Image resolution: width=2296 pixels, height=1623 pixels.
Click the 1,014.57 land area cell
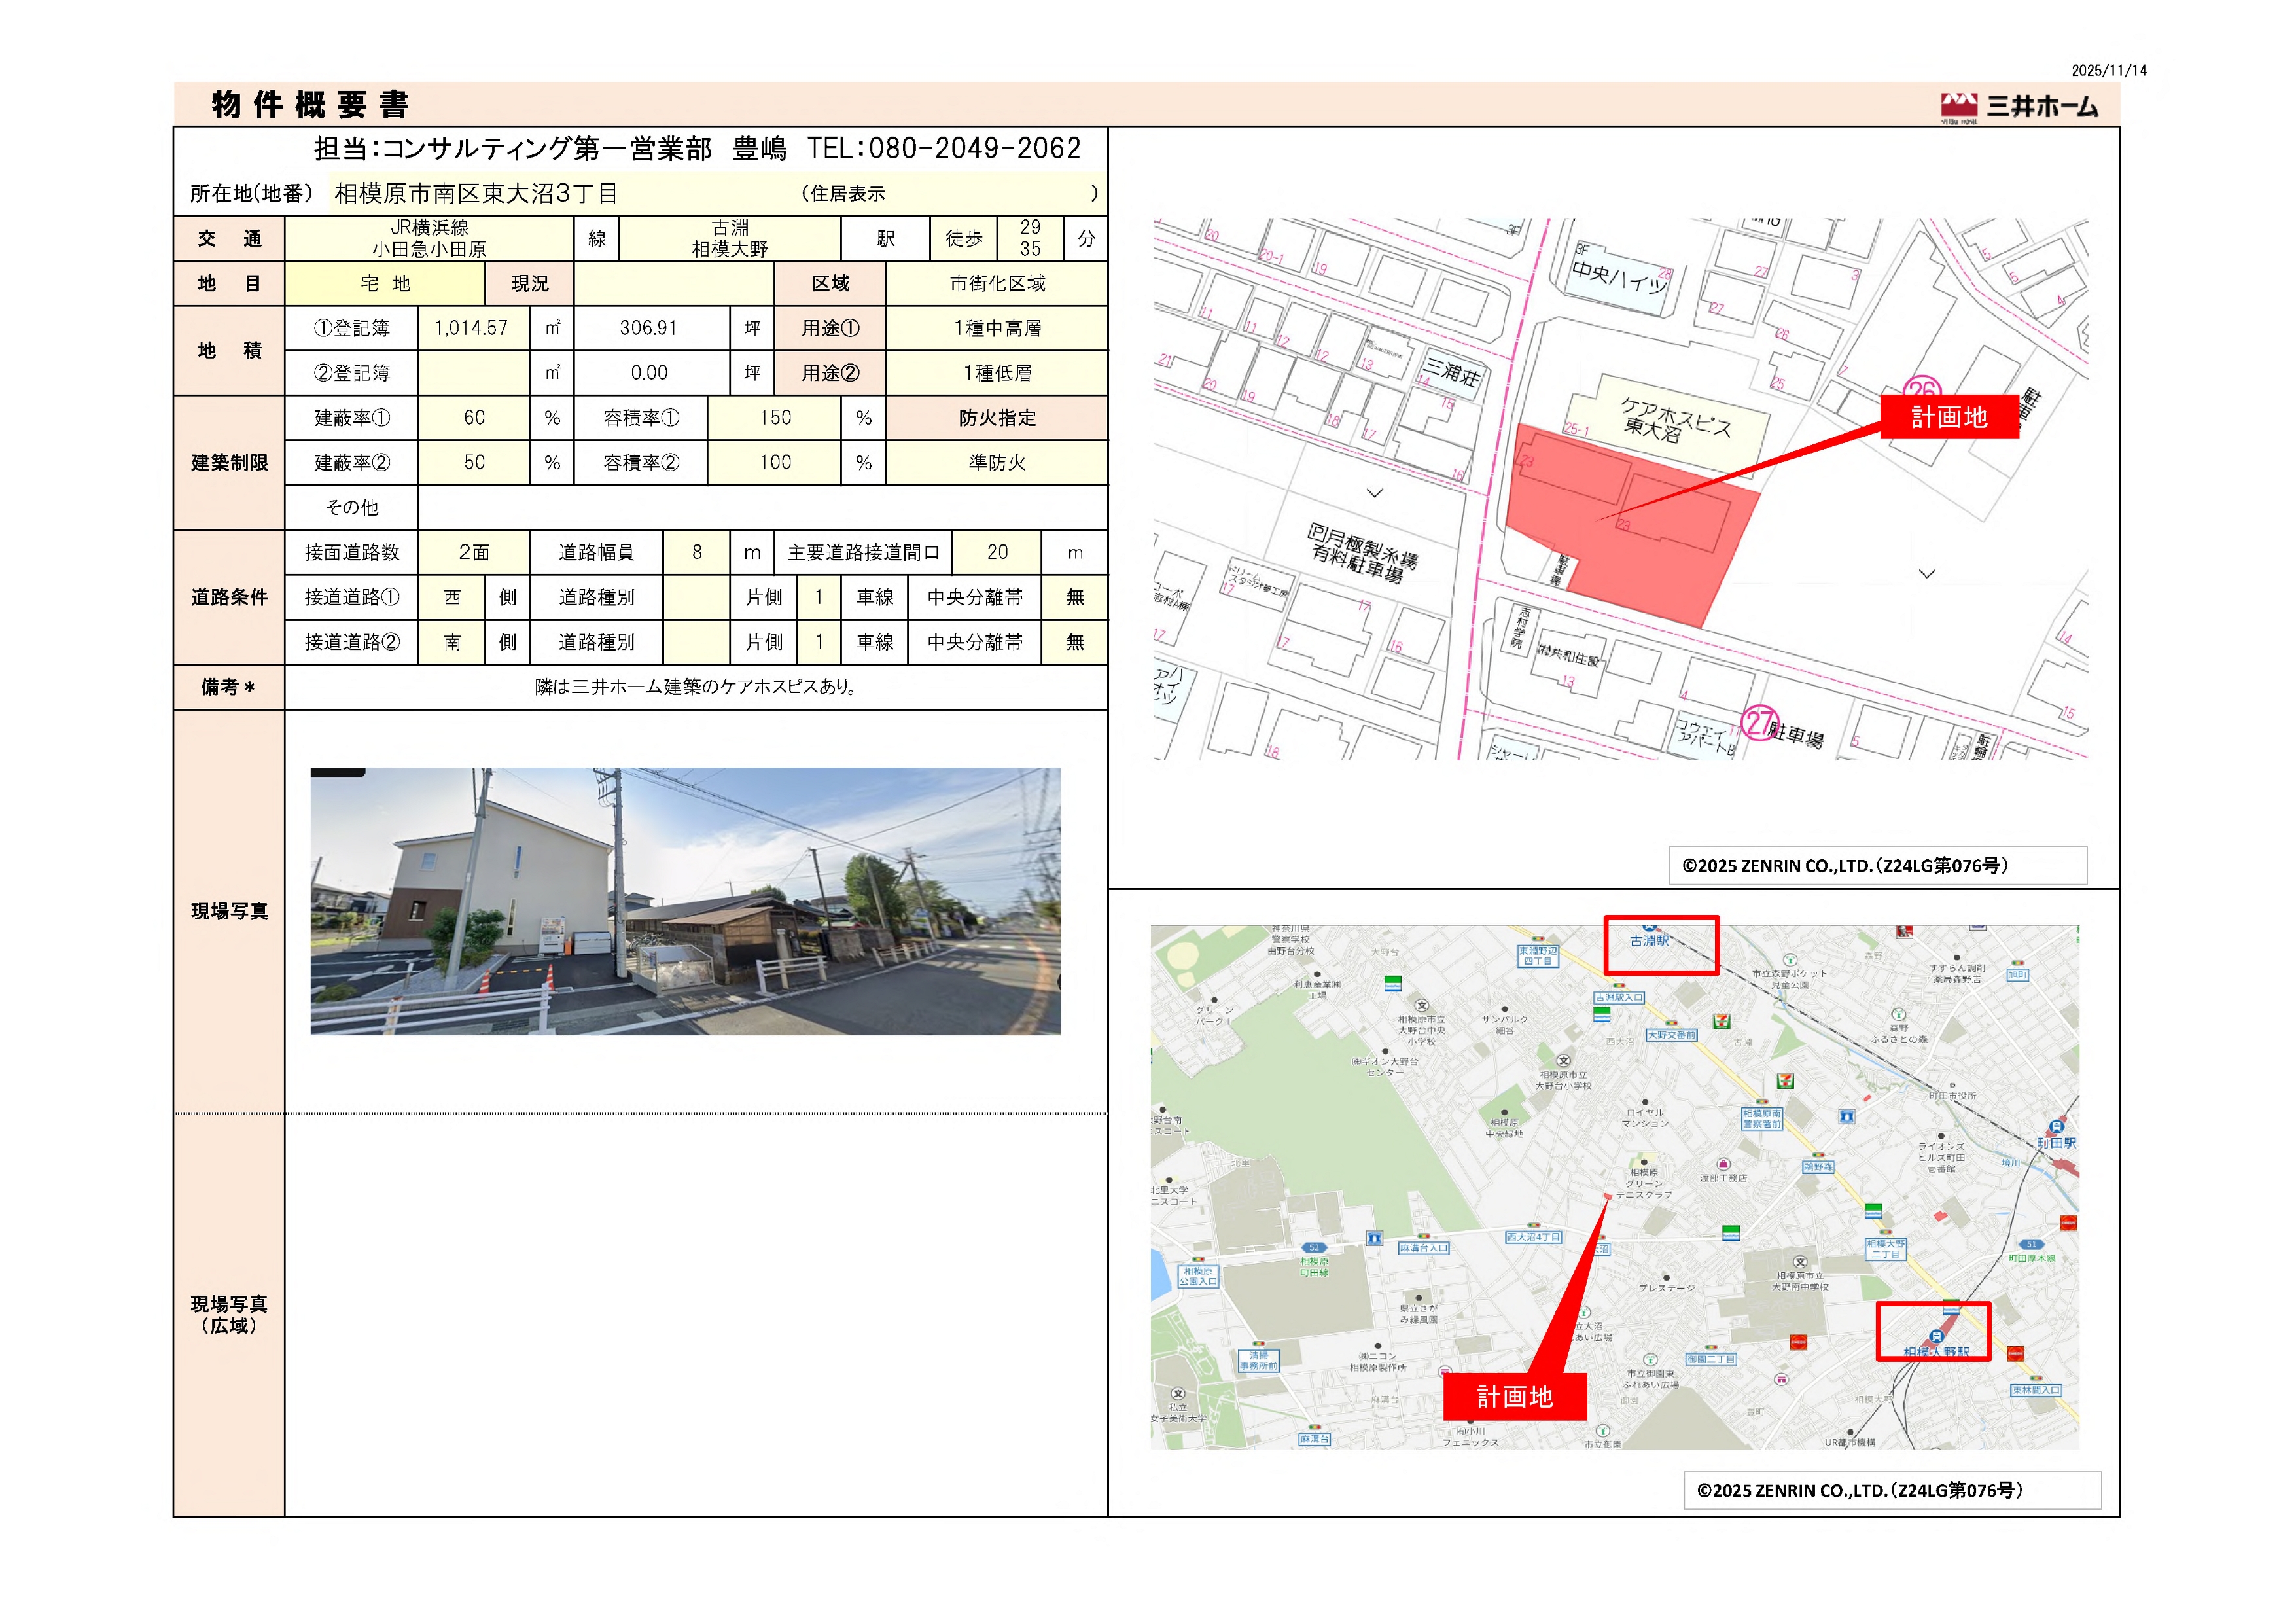coord(471,328)
